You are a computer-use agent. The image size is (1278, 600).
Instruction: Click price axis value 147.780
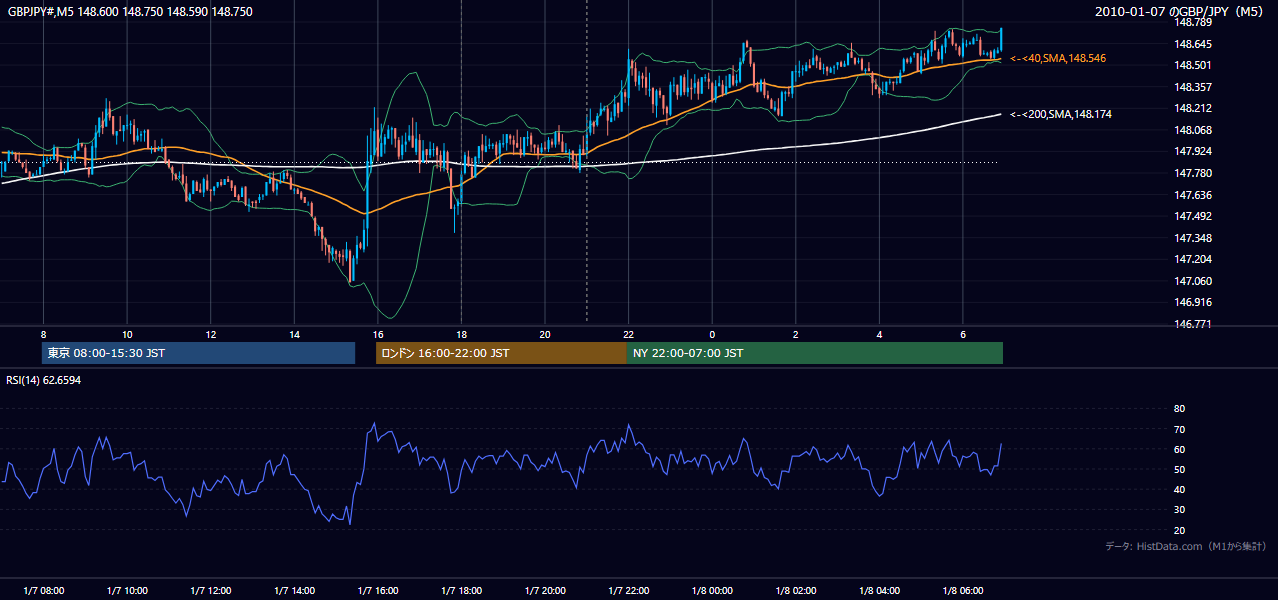pyautogui.click(x=1192, y=173)
